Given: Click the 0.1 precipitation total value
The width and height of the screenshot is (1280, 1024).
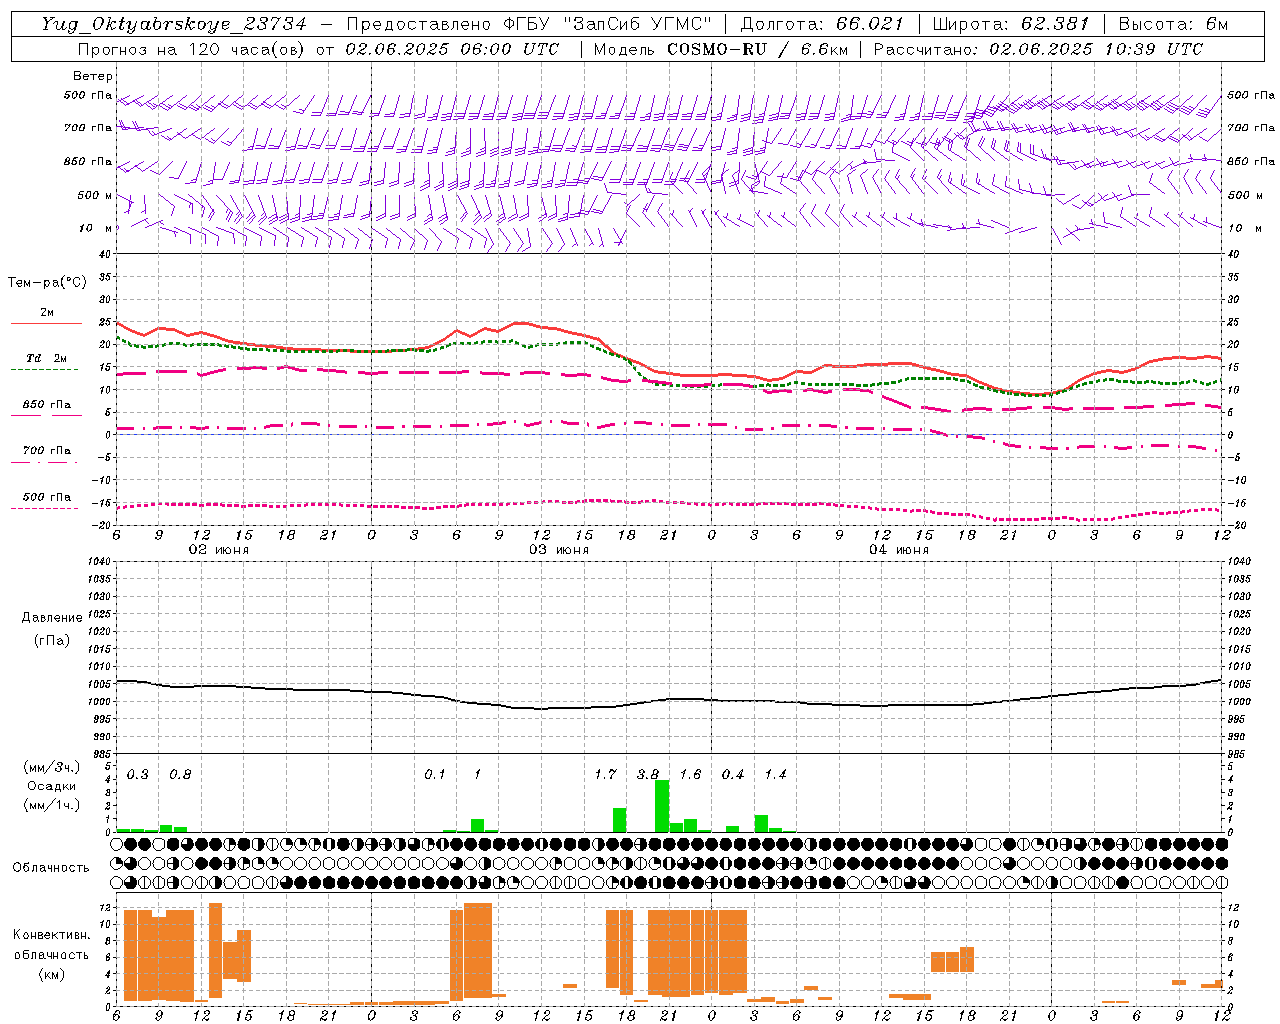Looking at the screenshot, I should click(x=435, y=774).
